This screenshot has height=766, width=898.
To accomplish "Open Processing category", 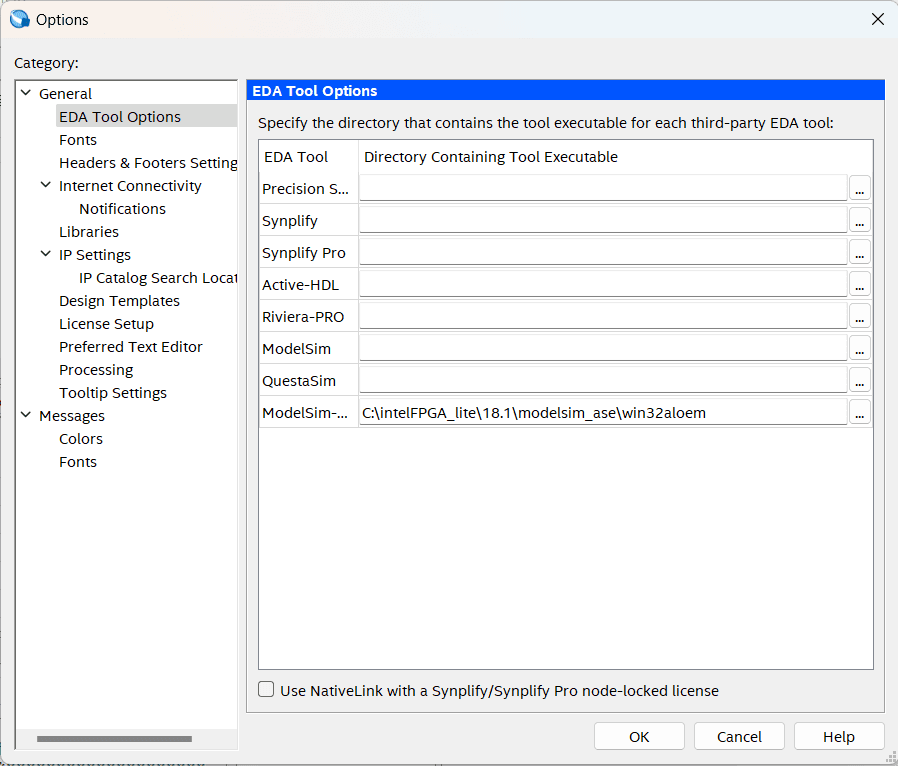I will (96, 370).
